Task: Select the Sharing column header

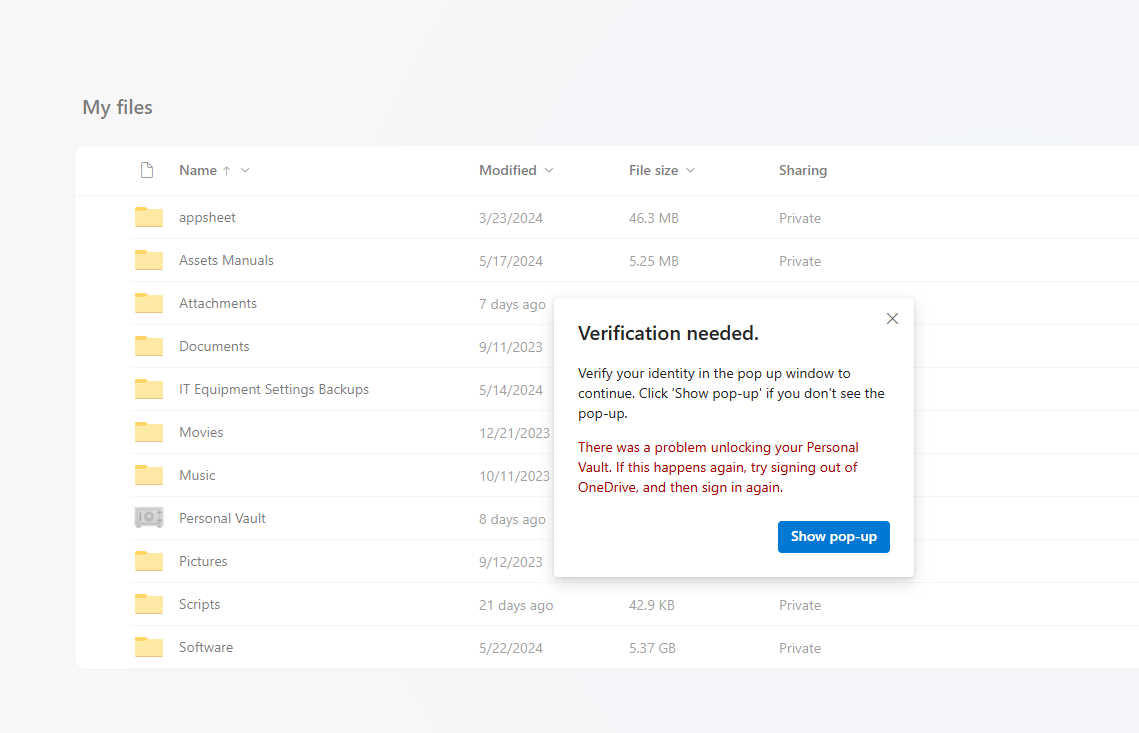Action: pos(803,170)
